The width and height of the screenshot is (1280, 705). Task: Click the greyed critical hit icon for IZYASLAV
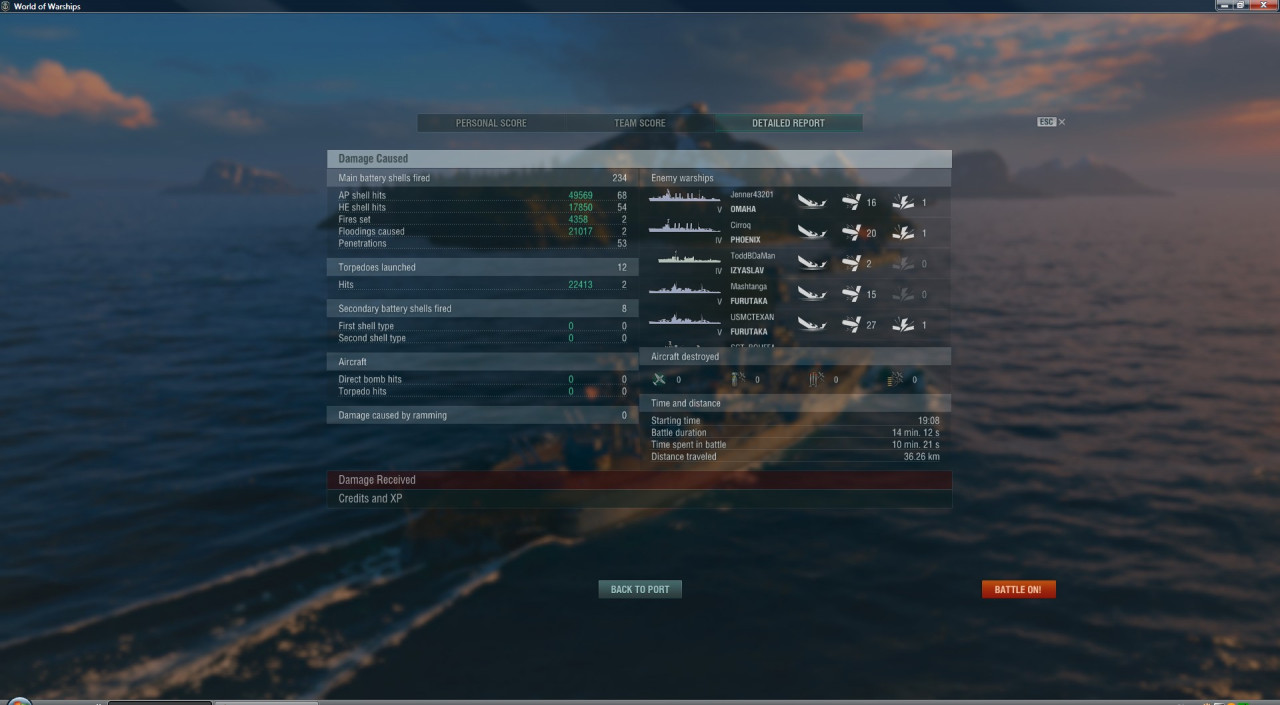pos(903,263)
